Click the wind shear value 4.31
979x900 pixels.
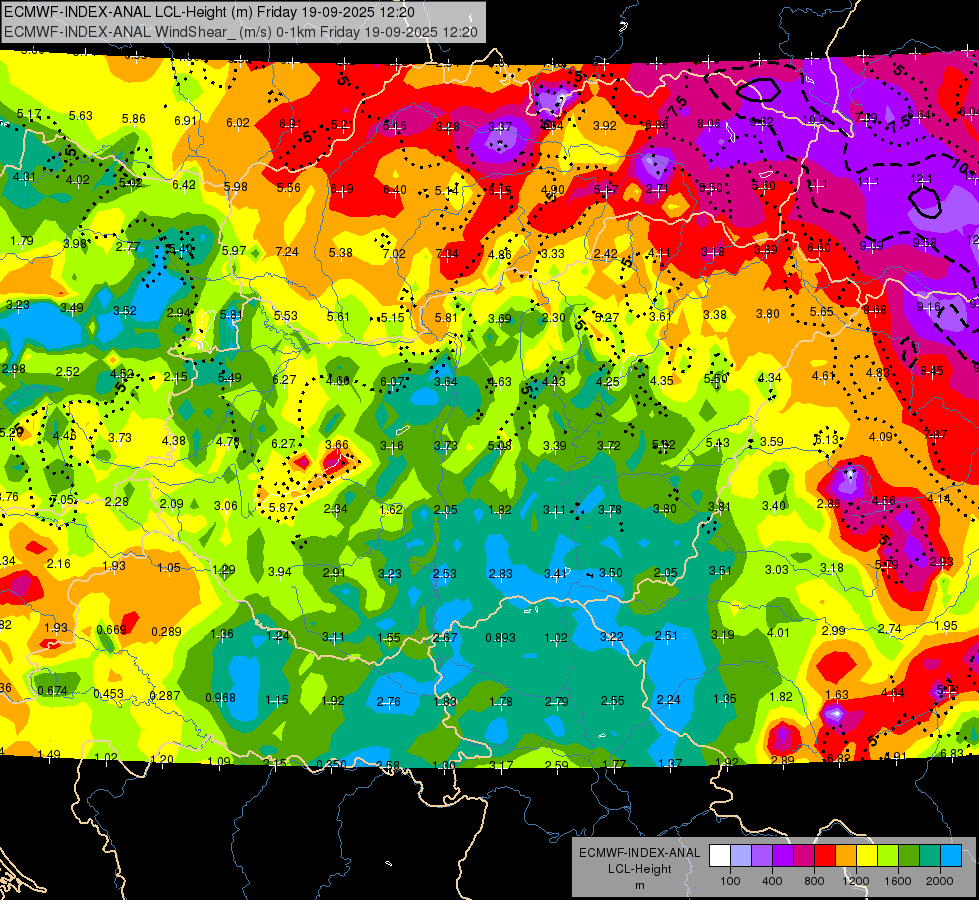(x=24, y=177)
